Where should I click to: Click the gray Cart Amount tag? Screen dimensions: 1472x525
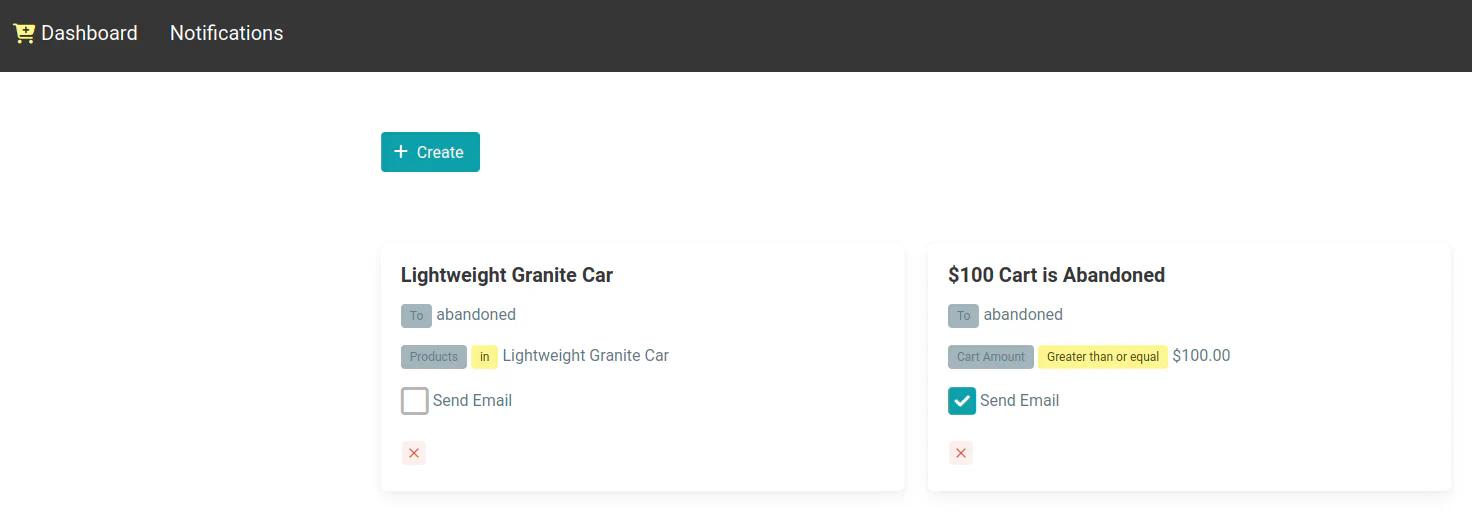click(990, 357)
